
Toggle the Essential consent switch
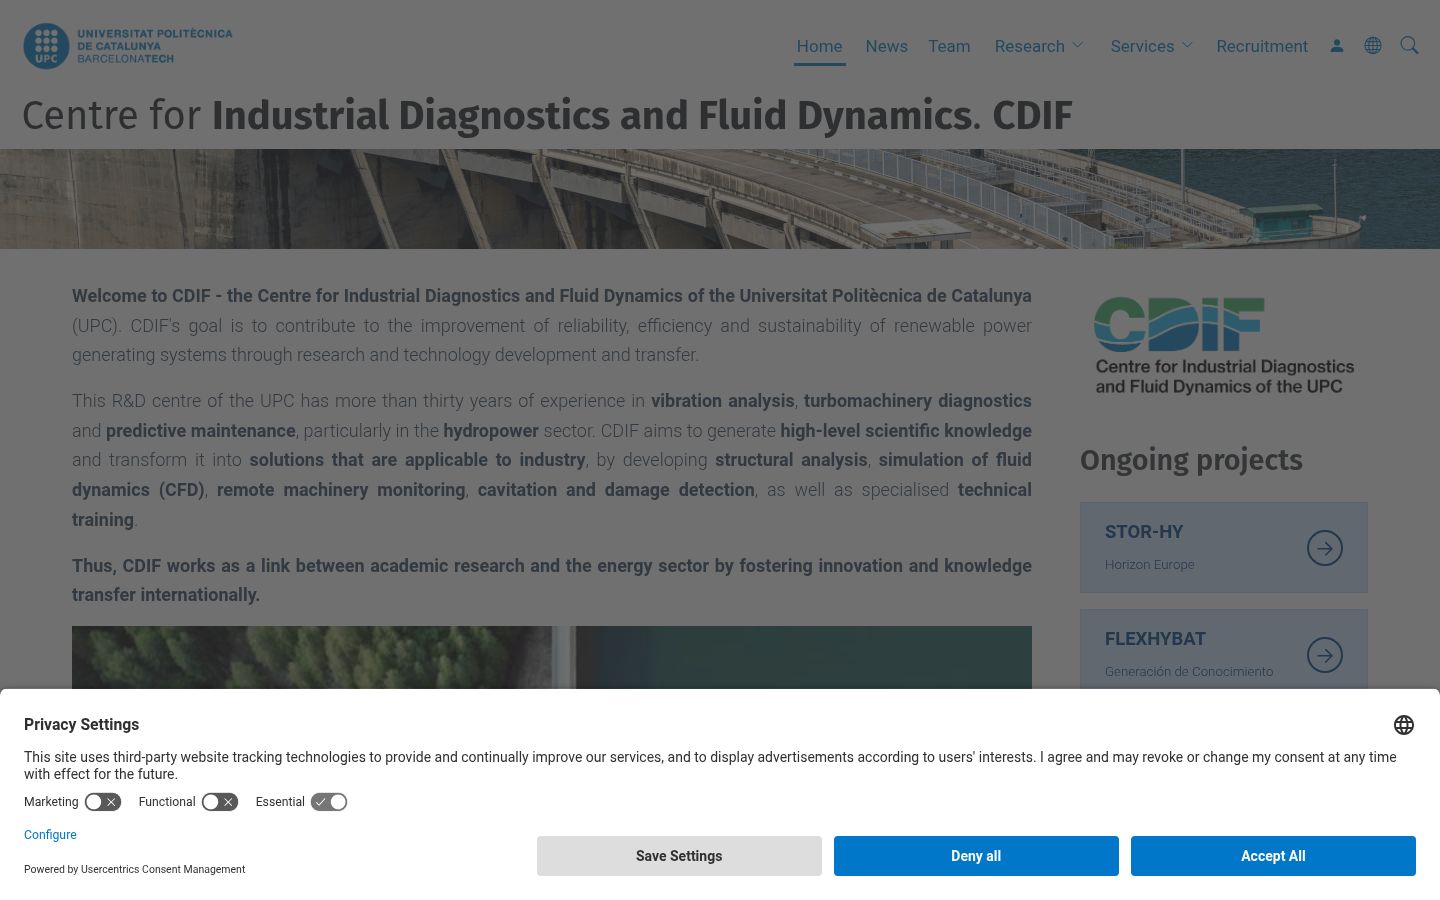pos(329,802)
